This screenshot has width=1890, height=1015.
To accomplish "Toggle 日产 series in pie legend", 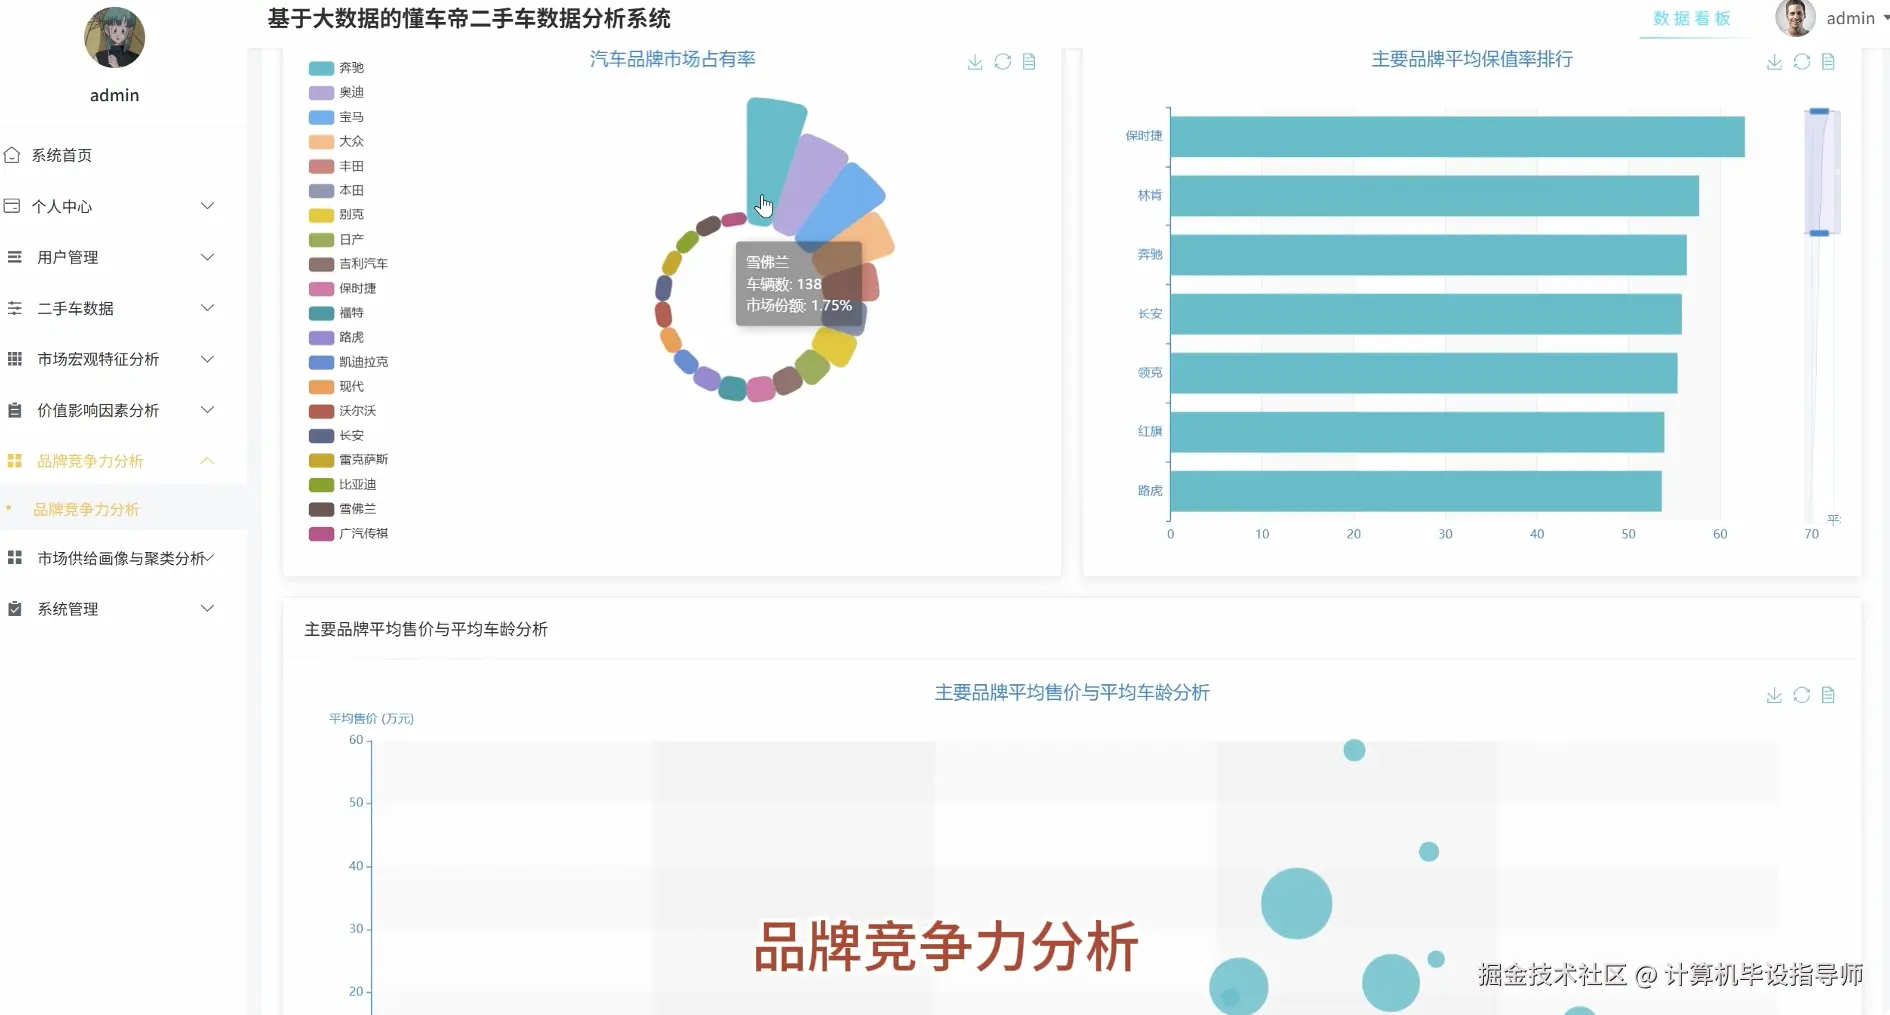I will click(337, 239).
